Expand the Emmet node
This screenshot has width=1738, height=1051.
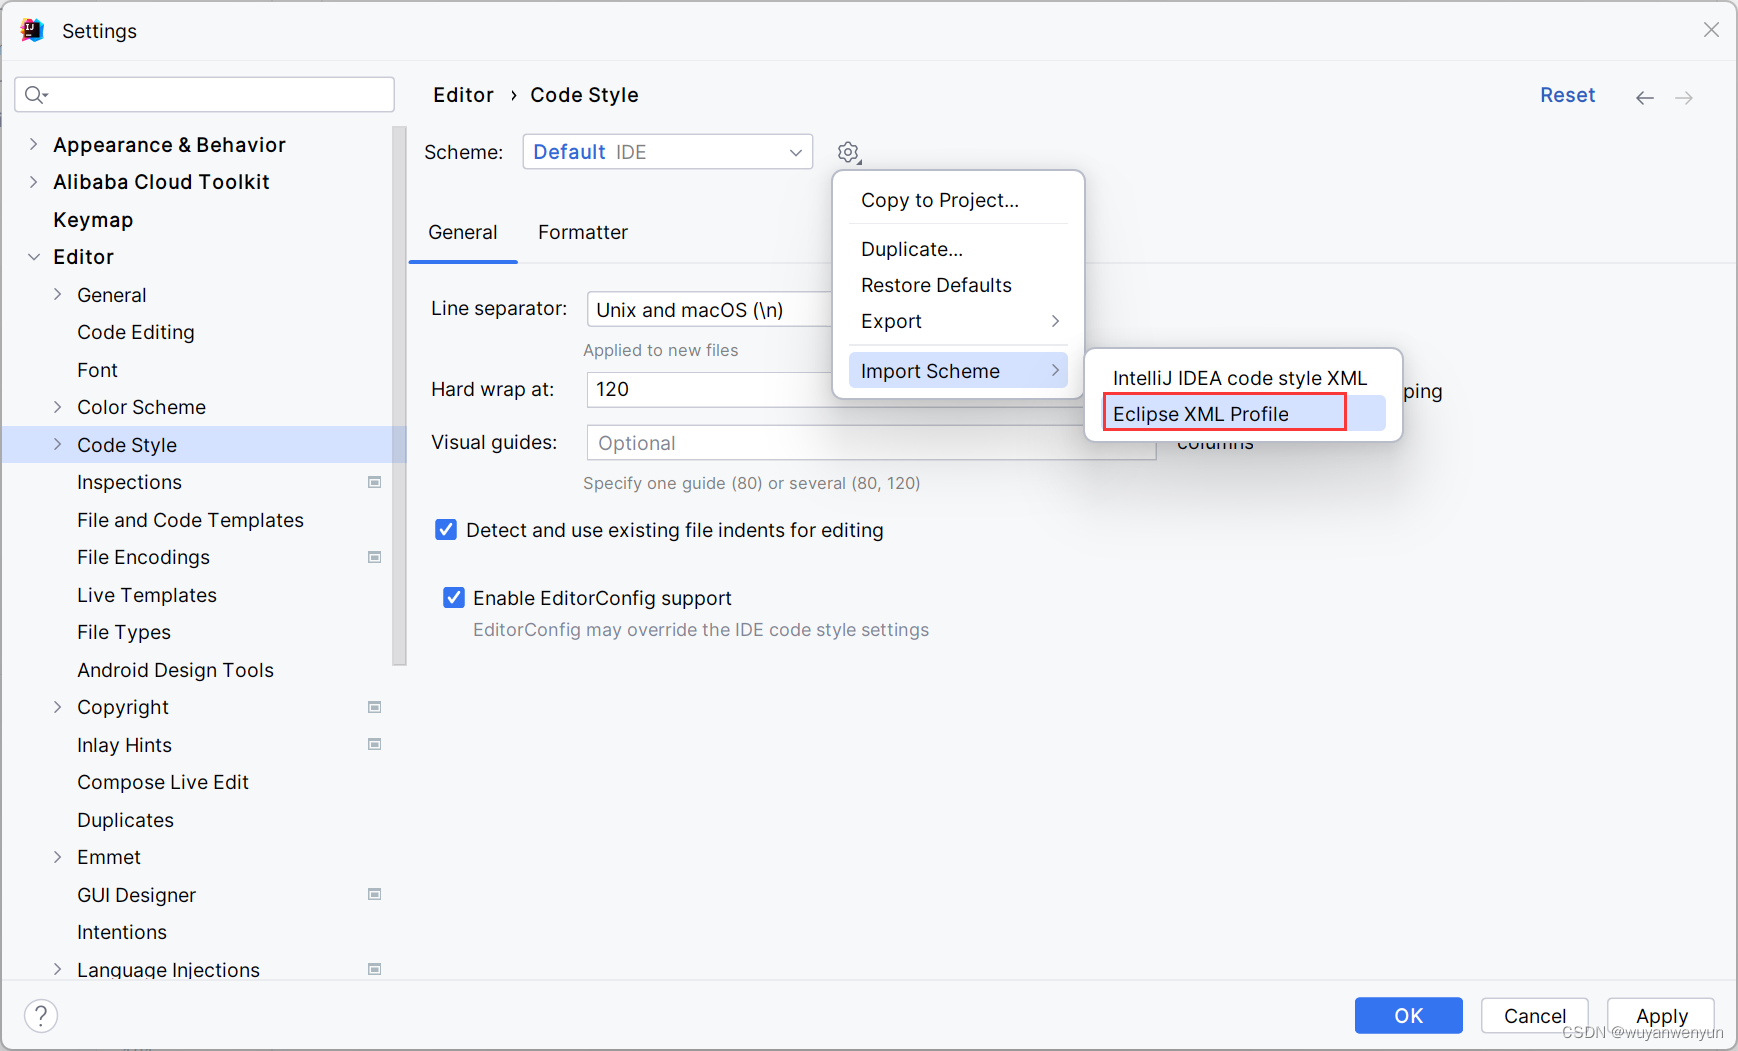pyautogui.click(x=57, y=857)
